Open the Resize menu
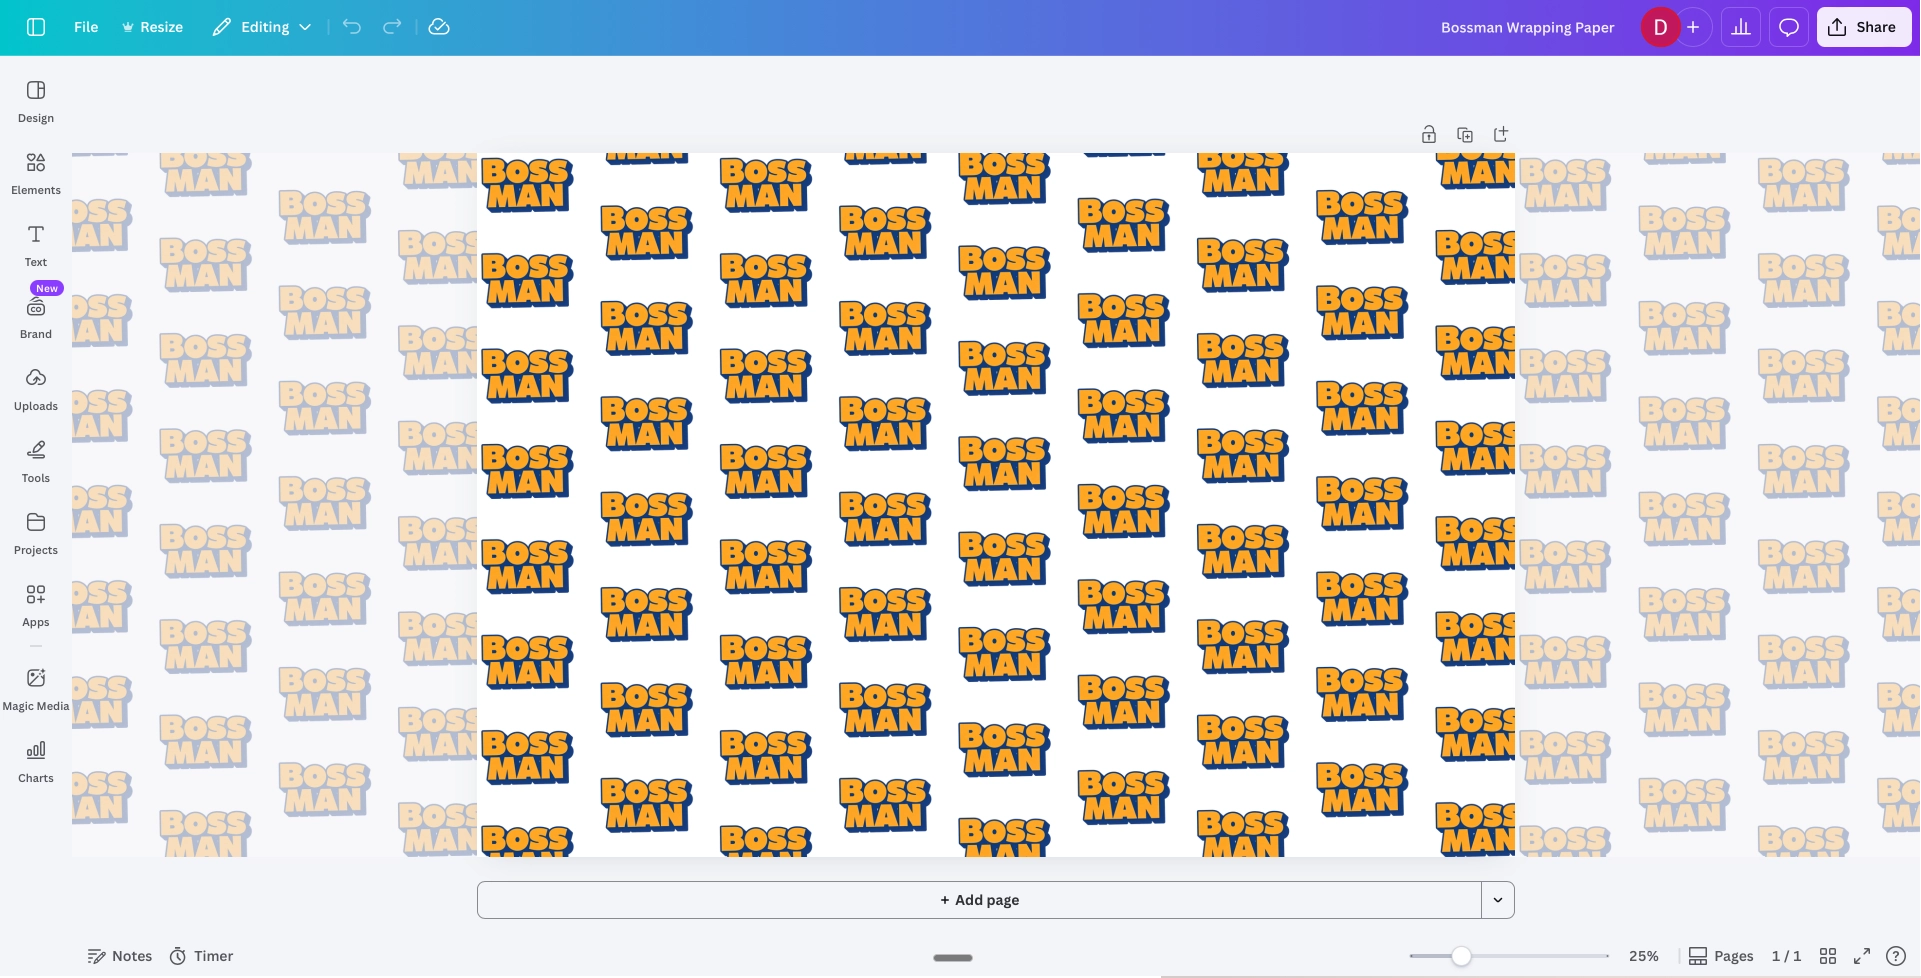The width and height of the screenshot is (1921, 978). (x=152, y=27)
